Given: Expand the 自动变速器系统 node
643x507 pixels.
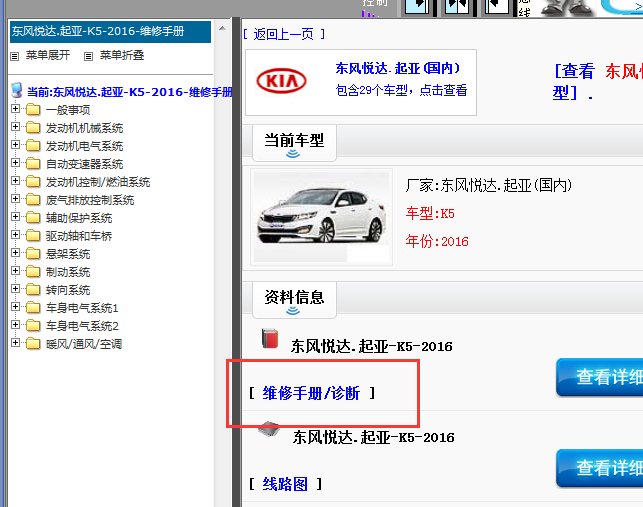Looking at the screenshot, I should 15,163.
